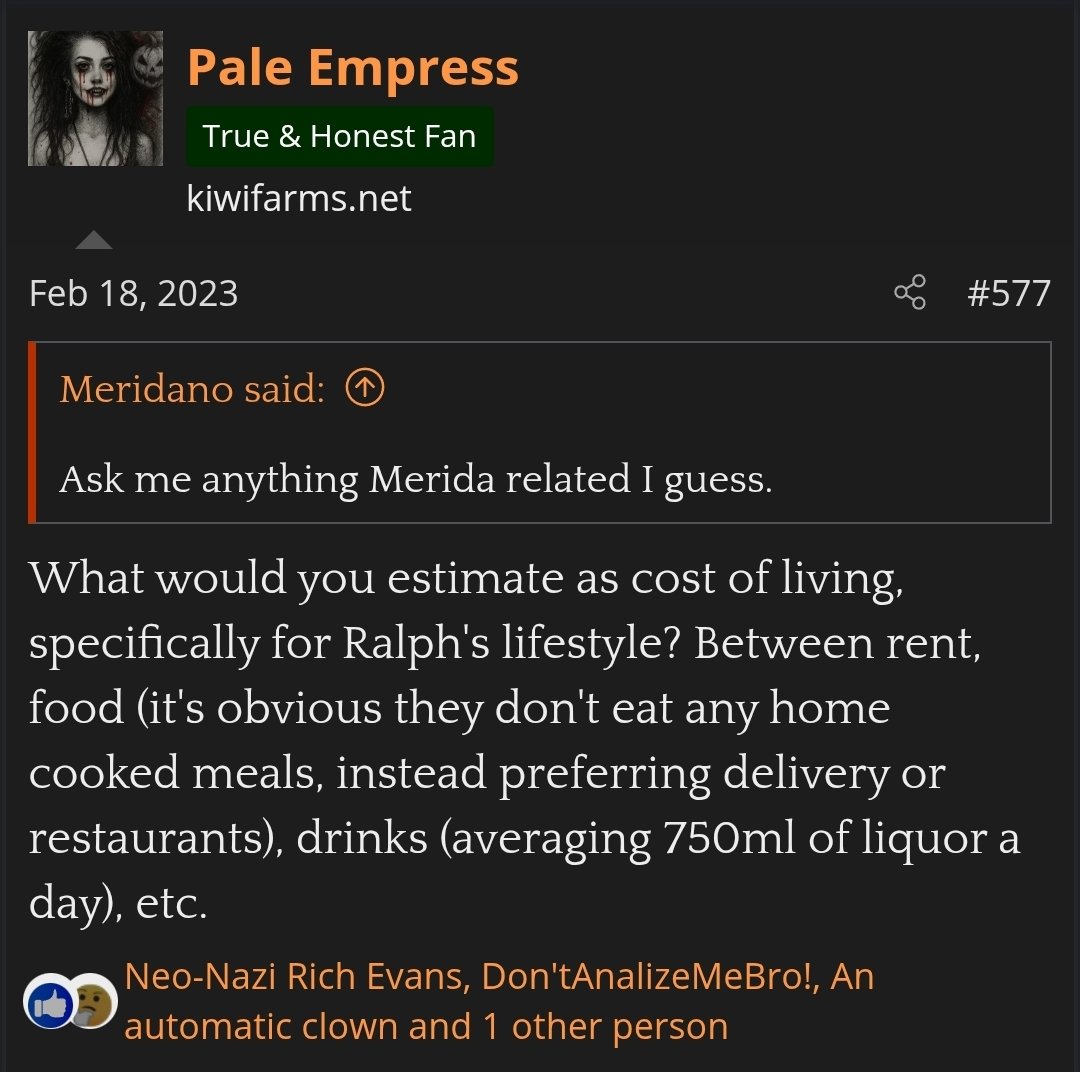The width and height of the screenshot is (1080, 1072).
Task: Click 'An' of An automatic clown reactor
Action: click(852, 976)
